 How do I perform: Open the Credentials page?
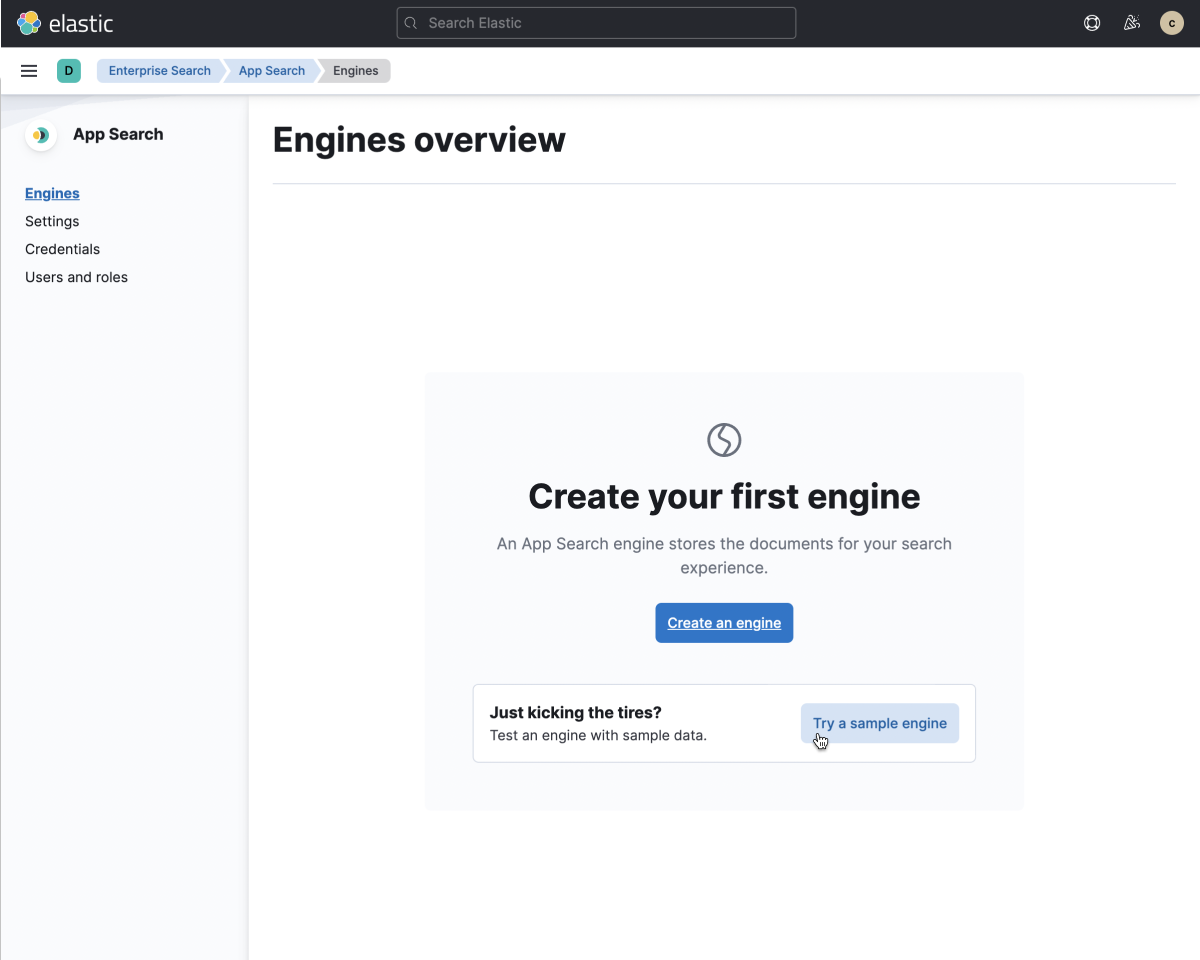[x=62, y=249]
